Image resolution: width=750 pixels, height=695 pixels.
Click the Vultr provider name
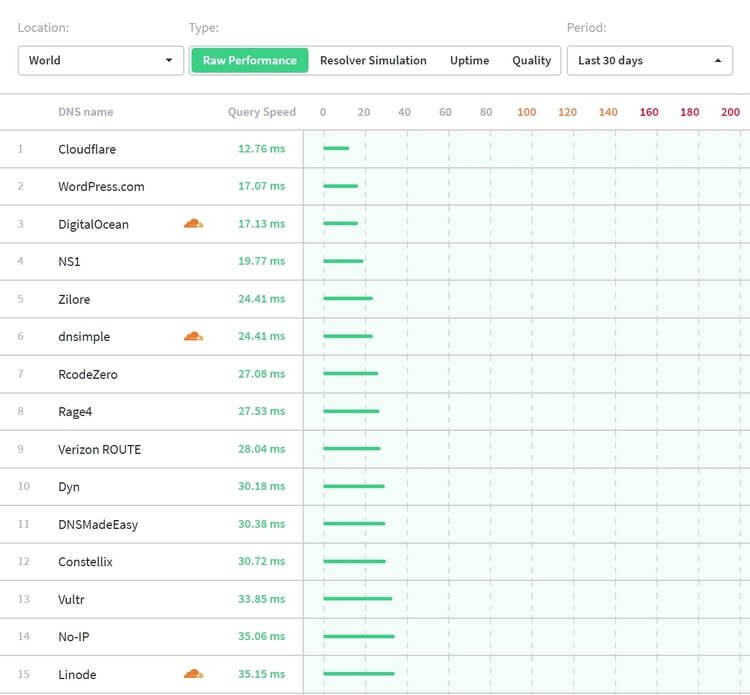point(71,600)
